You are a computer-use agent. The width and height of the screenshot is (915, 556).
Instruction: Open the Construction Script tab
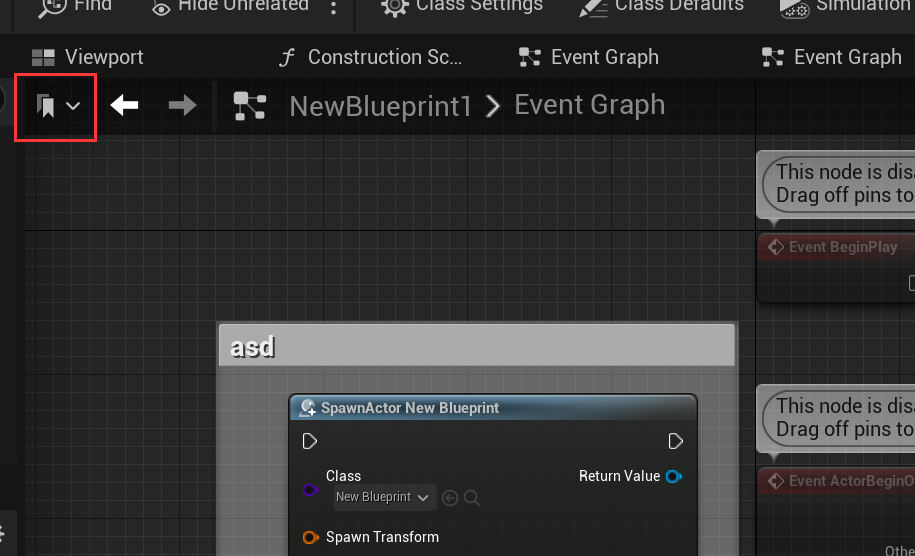[370, 57]
